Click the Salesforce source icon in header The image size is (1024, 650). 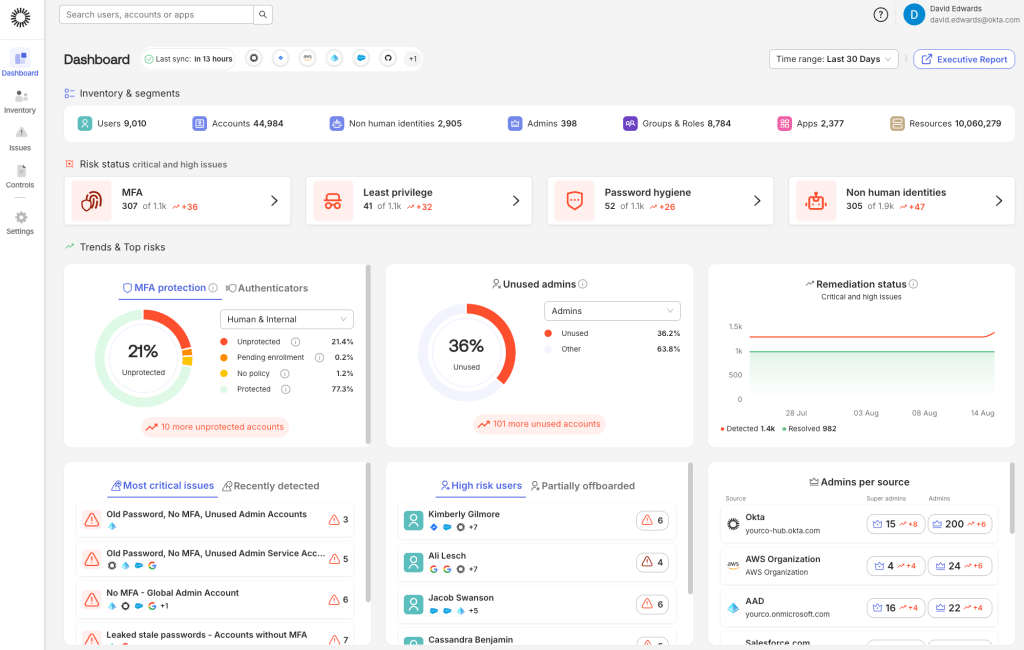[x=361, y=59]
